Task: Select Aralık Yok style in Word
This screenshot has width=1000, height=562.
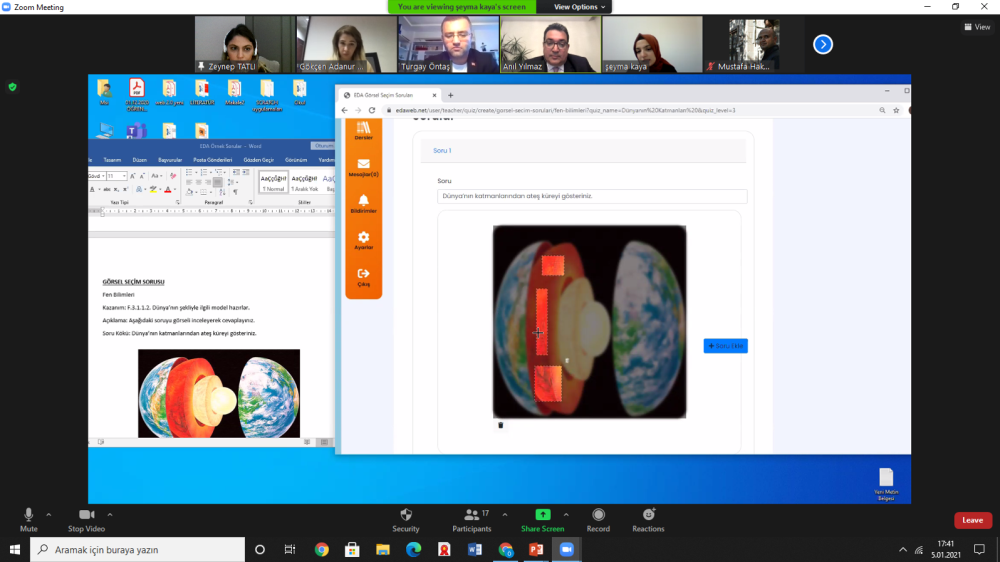Action: coord(304,182)
